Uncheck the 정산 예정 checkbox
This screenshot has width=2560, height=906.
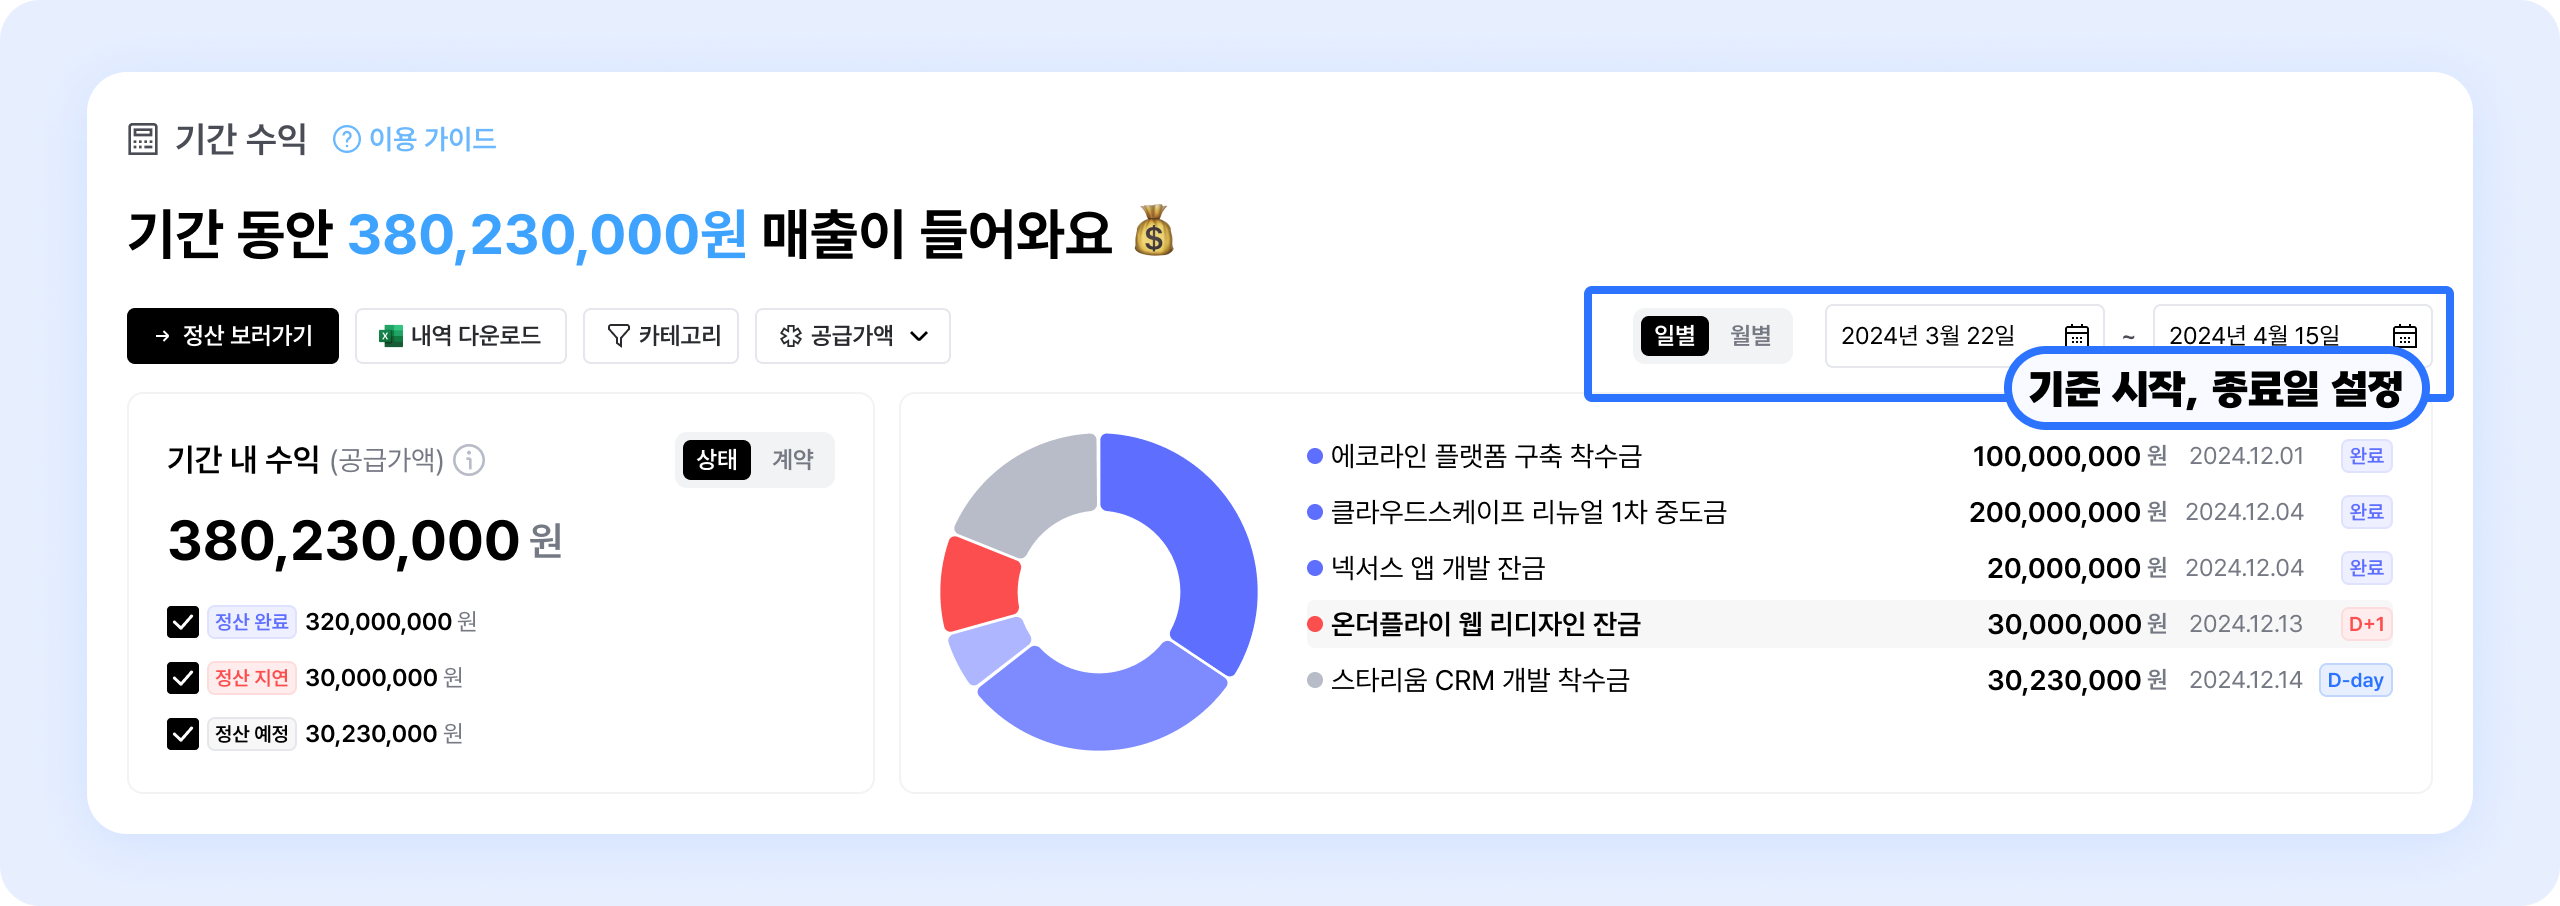coord(183,734)
